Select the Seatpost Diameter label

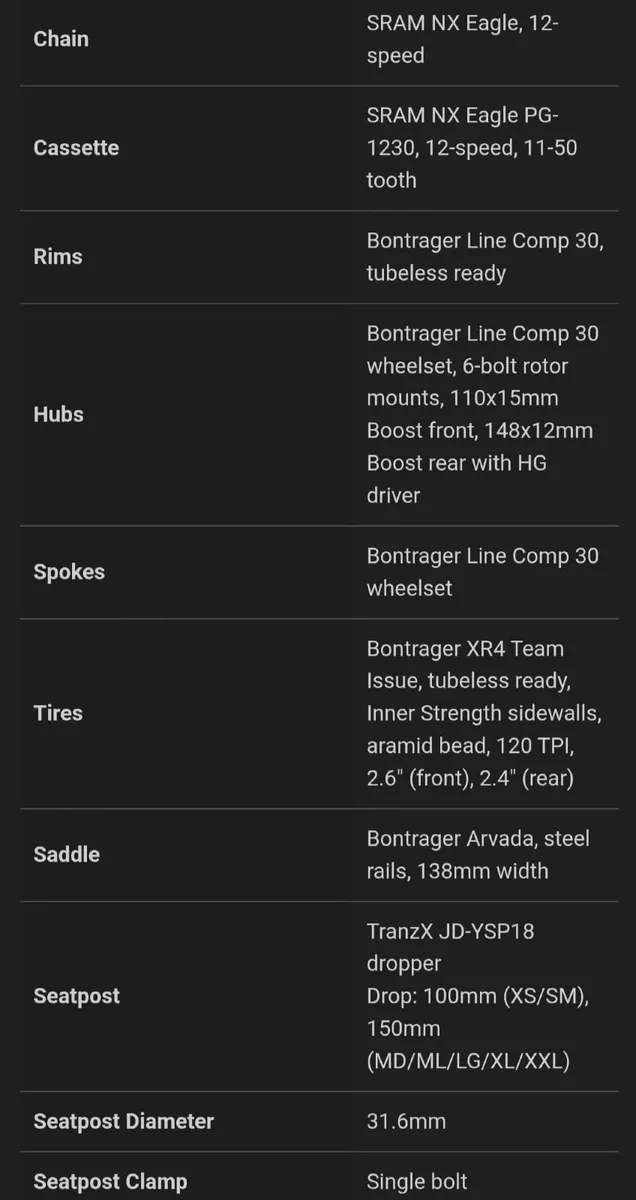(124, 1121)
